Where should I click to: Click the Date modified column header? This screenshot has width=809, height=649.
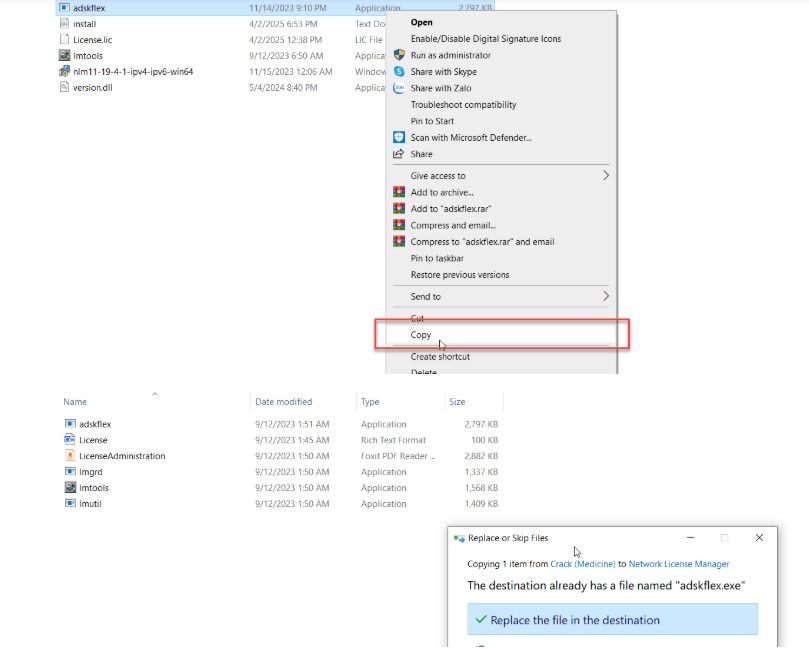[x=284, y=402]
